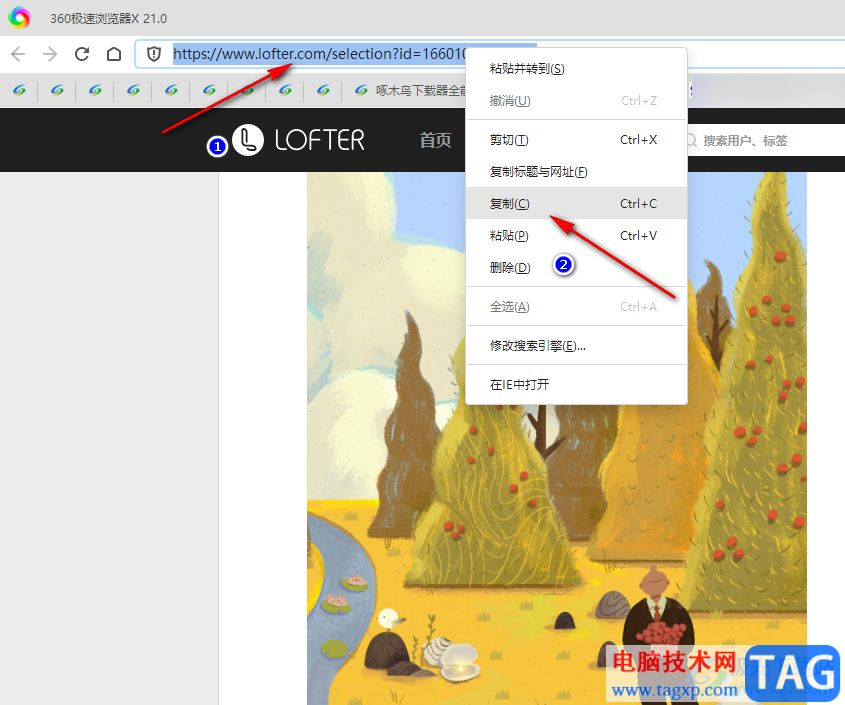Open the browser home page
Viewport: 845px width, 705px height.
click(114, 54)
